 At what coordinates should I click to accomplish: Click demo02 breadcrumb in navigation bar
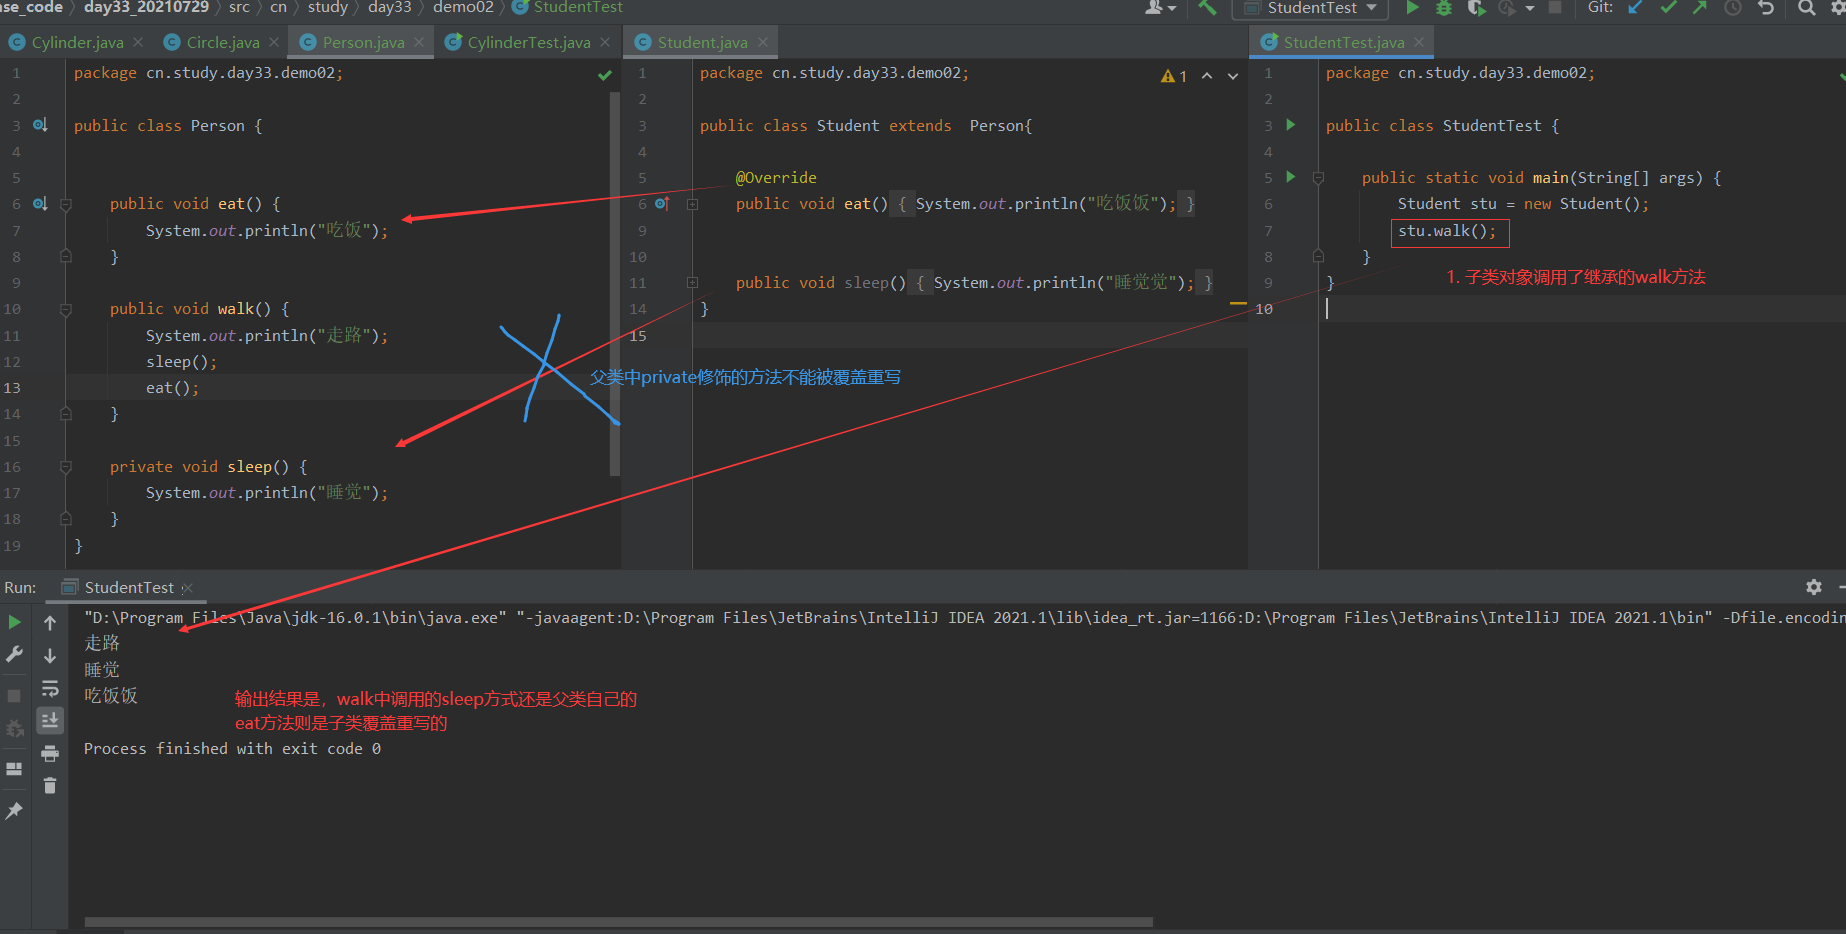click(463, 7)
